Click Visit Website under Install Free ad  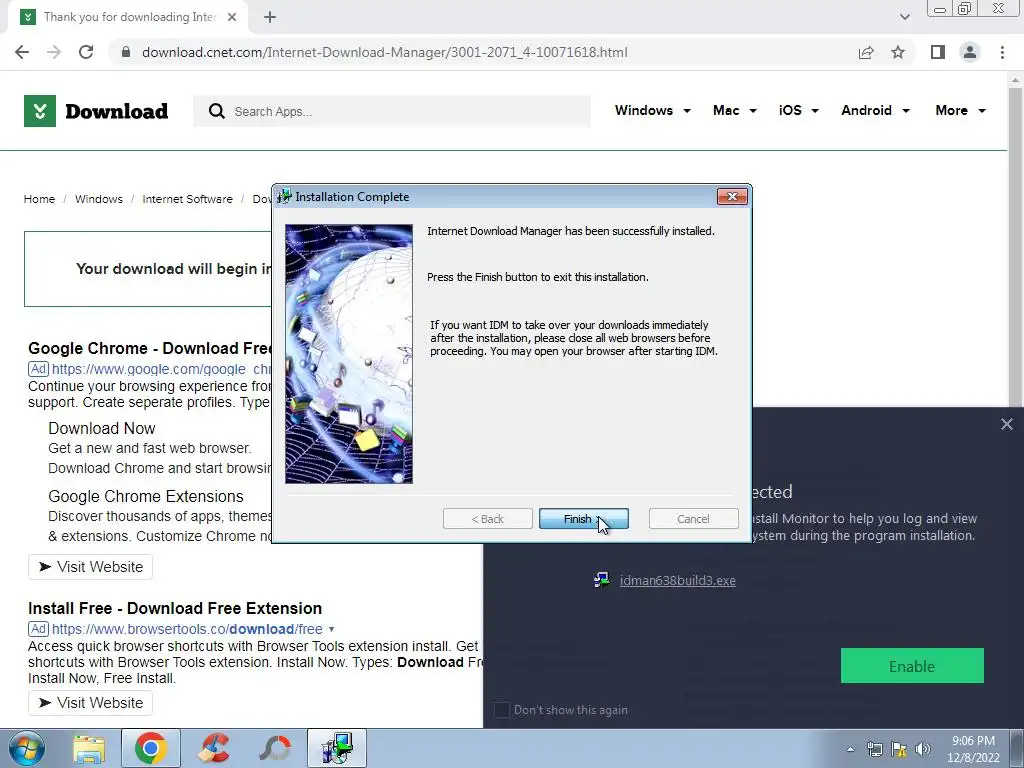click(90, 703)
